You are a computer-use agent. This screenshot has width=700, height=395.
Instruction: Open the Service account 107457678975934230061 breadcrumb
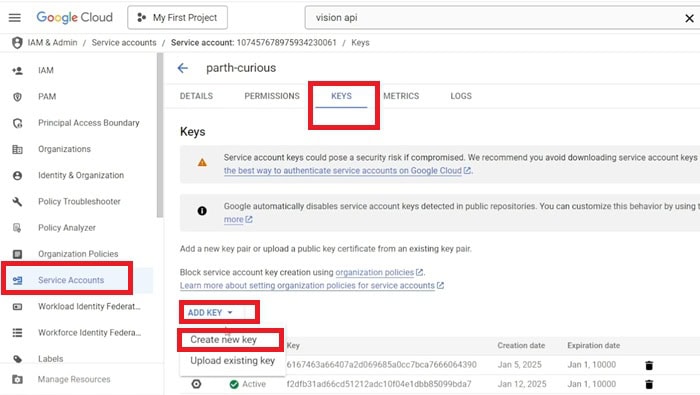click(254, 43)
